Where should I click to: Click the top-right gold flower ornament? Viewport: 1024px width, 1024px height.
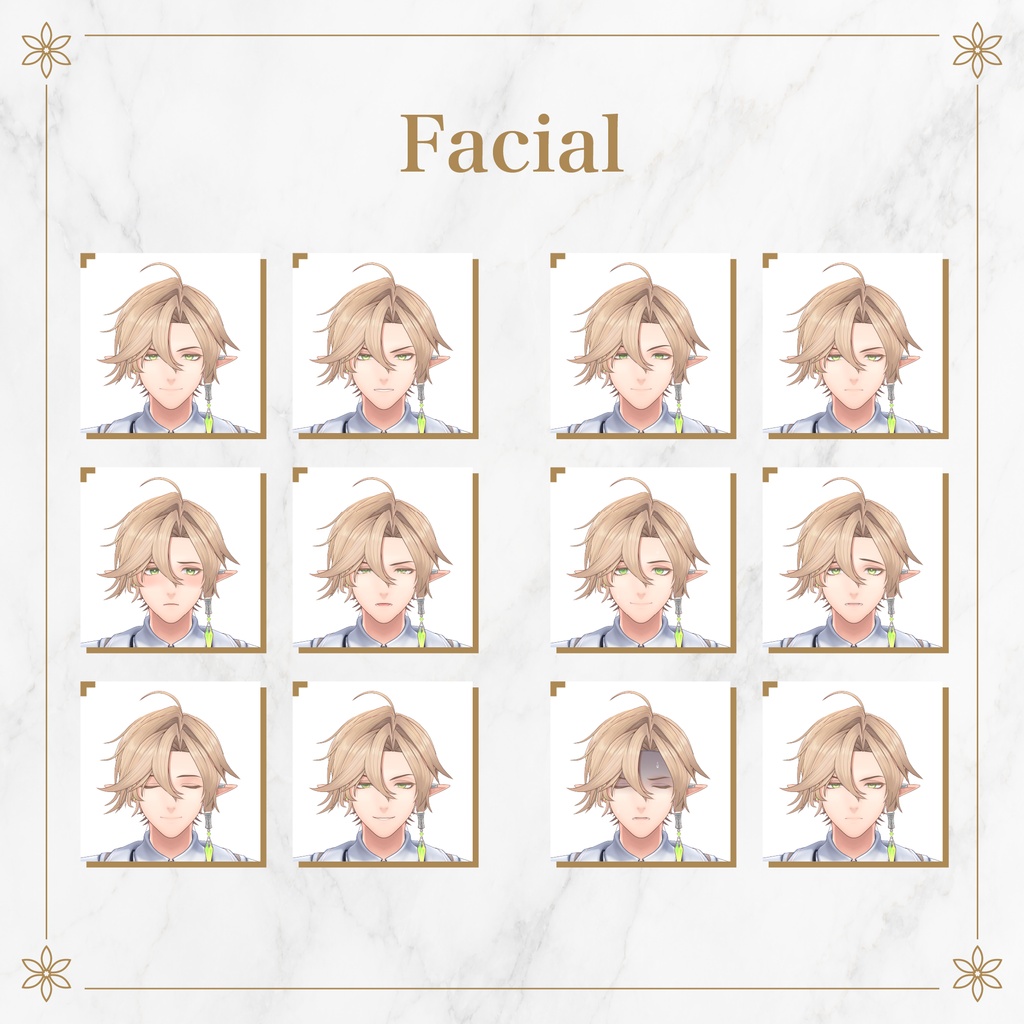[x=977, y=50]
